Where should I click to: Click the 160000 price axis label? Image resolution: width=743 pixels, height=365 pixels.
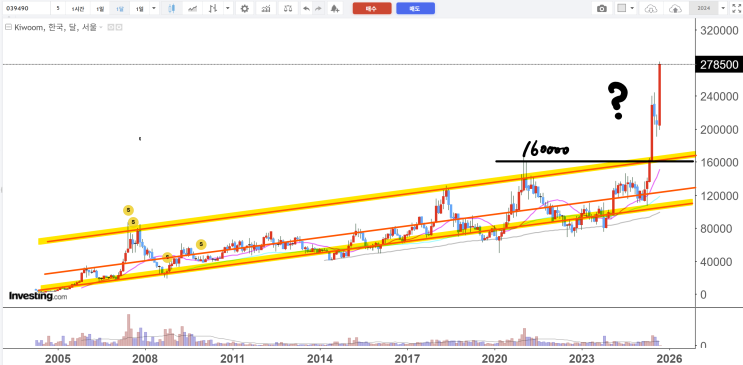coord(719,163)
